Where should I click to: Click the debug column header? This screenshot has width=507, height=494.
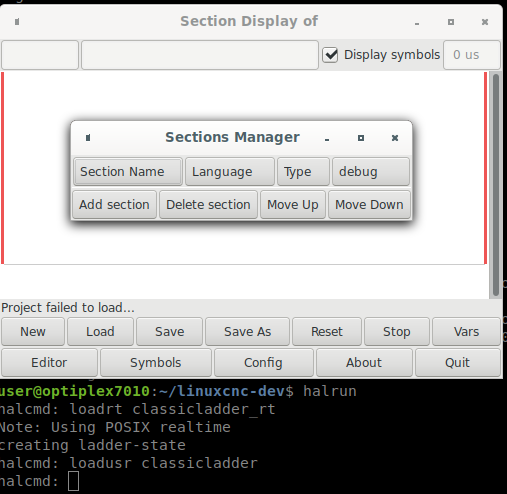point(371,172)
